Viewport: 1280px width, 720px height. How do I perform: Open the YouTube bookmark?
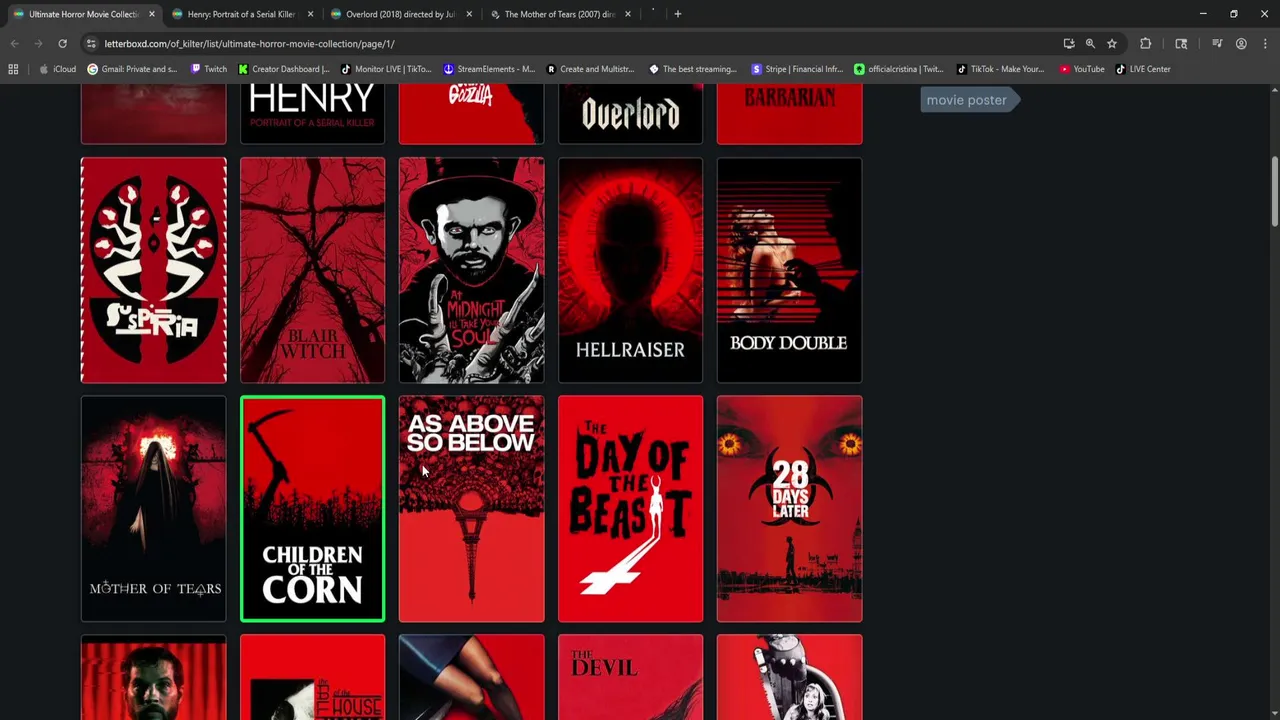[x=1082, y=69]
